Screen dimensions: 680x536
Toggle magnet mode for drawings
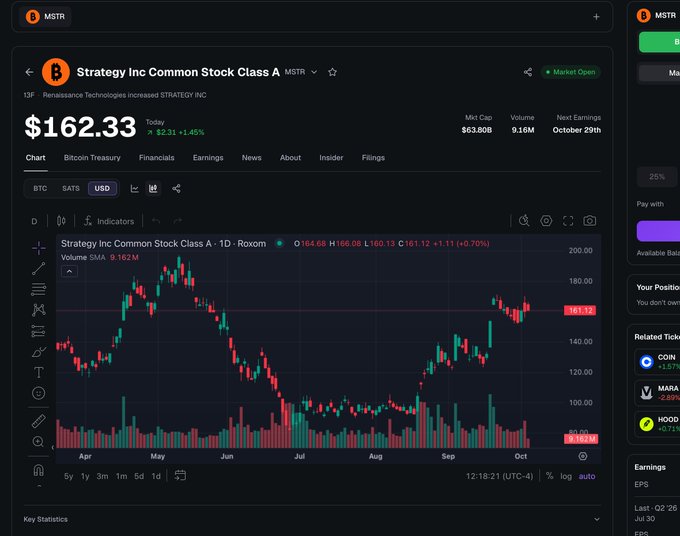pyautogui.click(x=39, y=470)
